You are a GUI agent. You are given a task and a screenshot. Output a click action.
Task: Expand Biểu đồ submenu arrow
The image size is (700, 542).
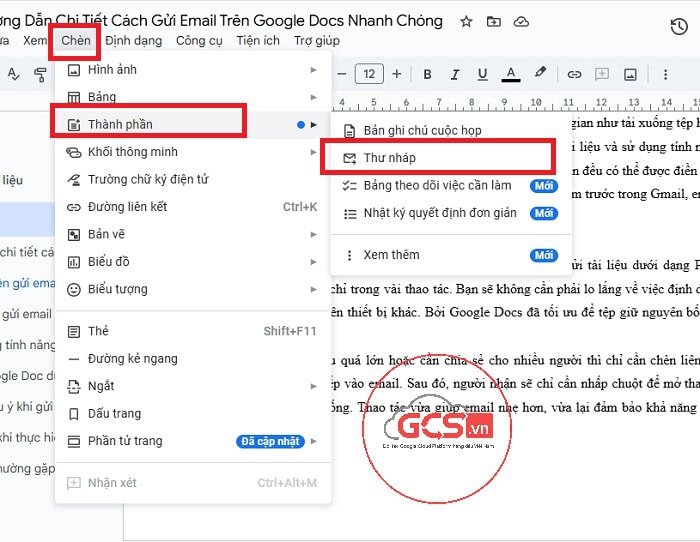[x=313, y=262]
